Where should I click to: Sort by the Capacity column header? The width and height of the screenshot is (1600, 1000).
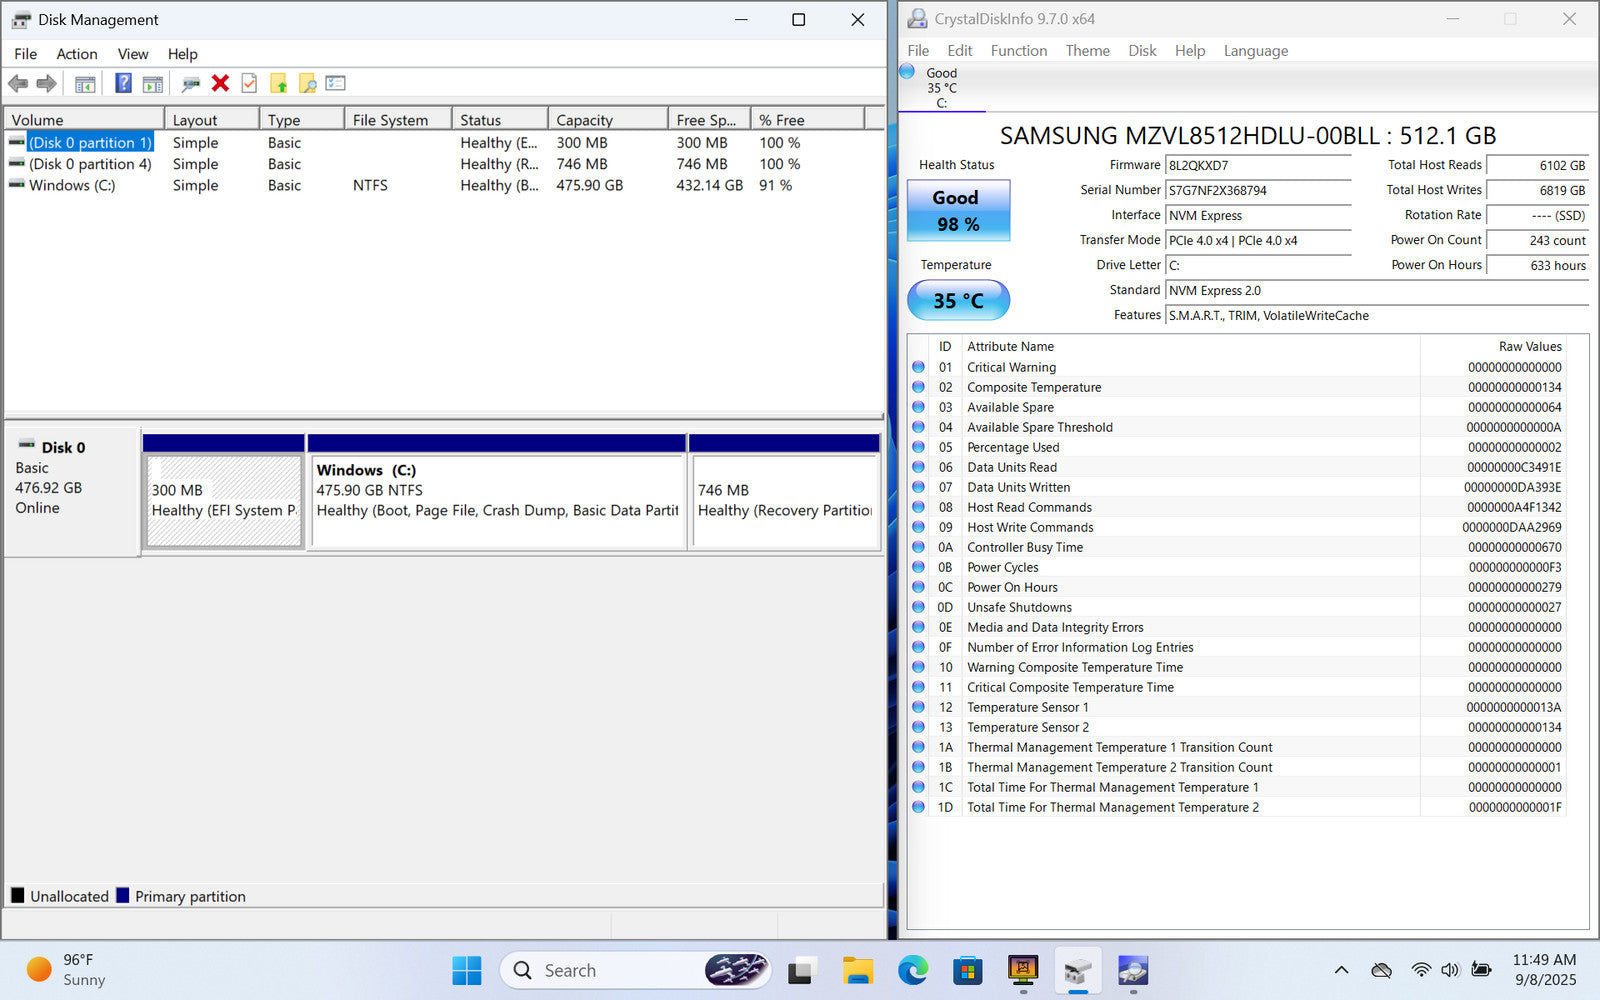pos(608,120)
